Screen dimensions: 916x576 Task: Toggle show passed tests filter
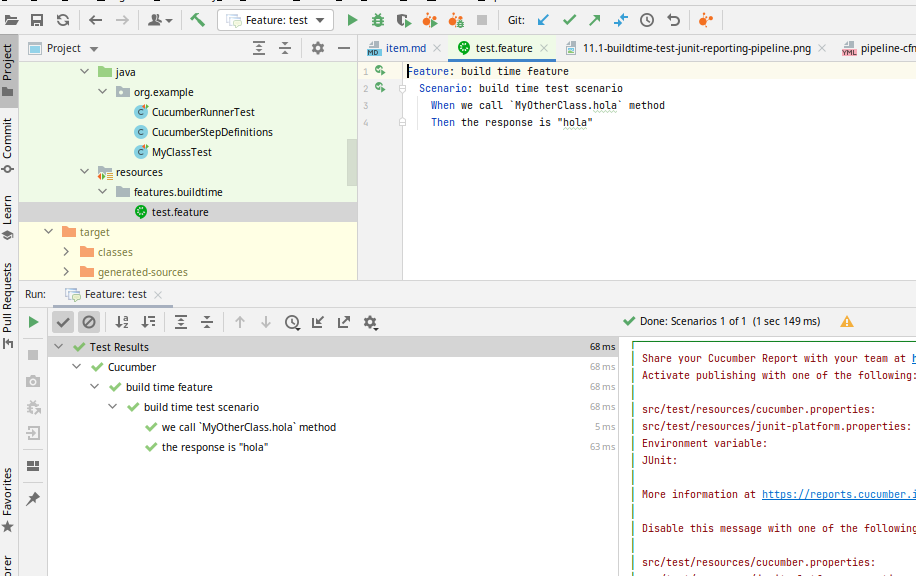tap(63, 322)
